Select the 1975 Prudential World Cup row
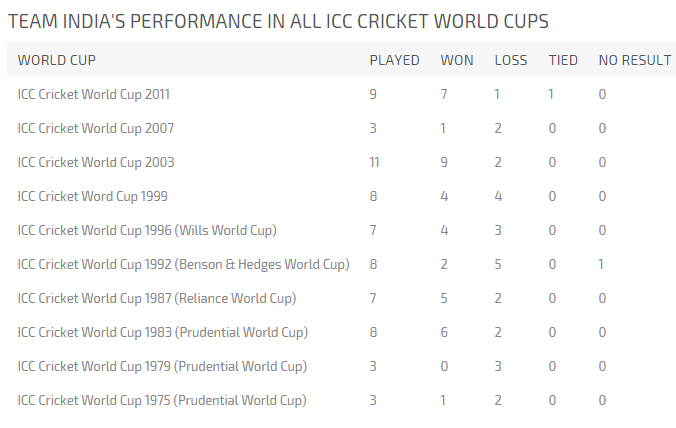The image size is (676, 428). [162, 400]
